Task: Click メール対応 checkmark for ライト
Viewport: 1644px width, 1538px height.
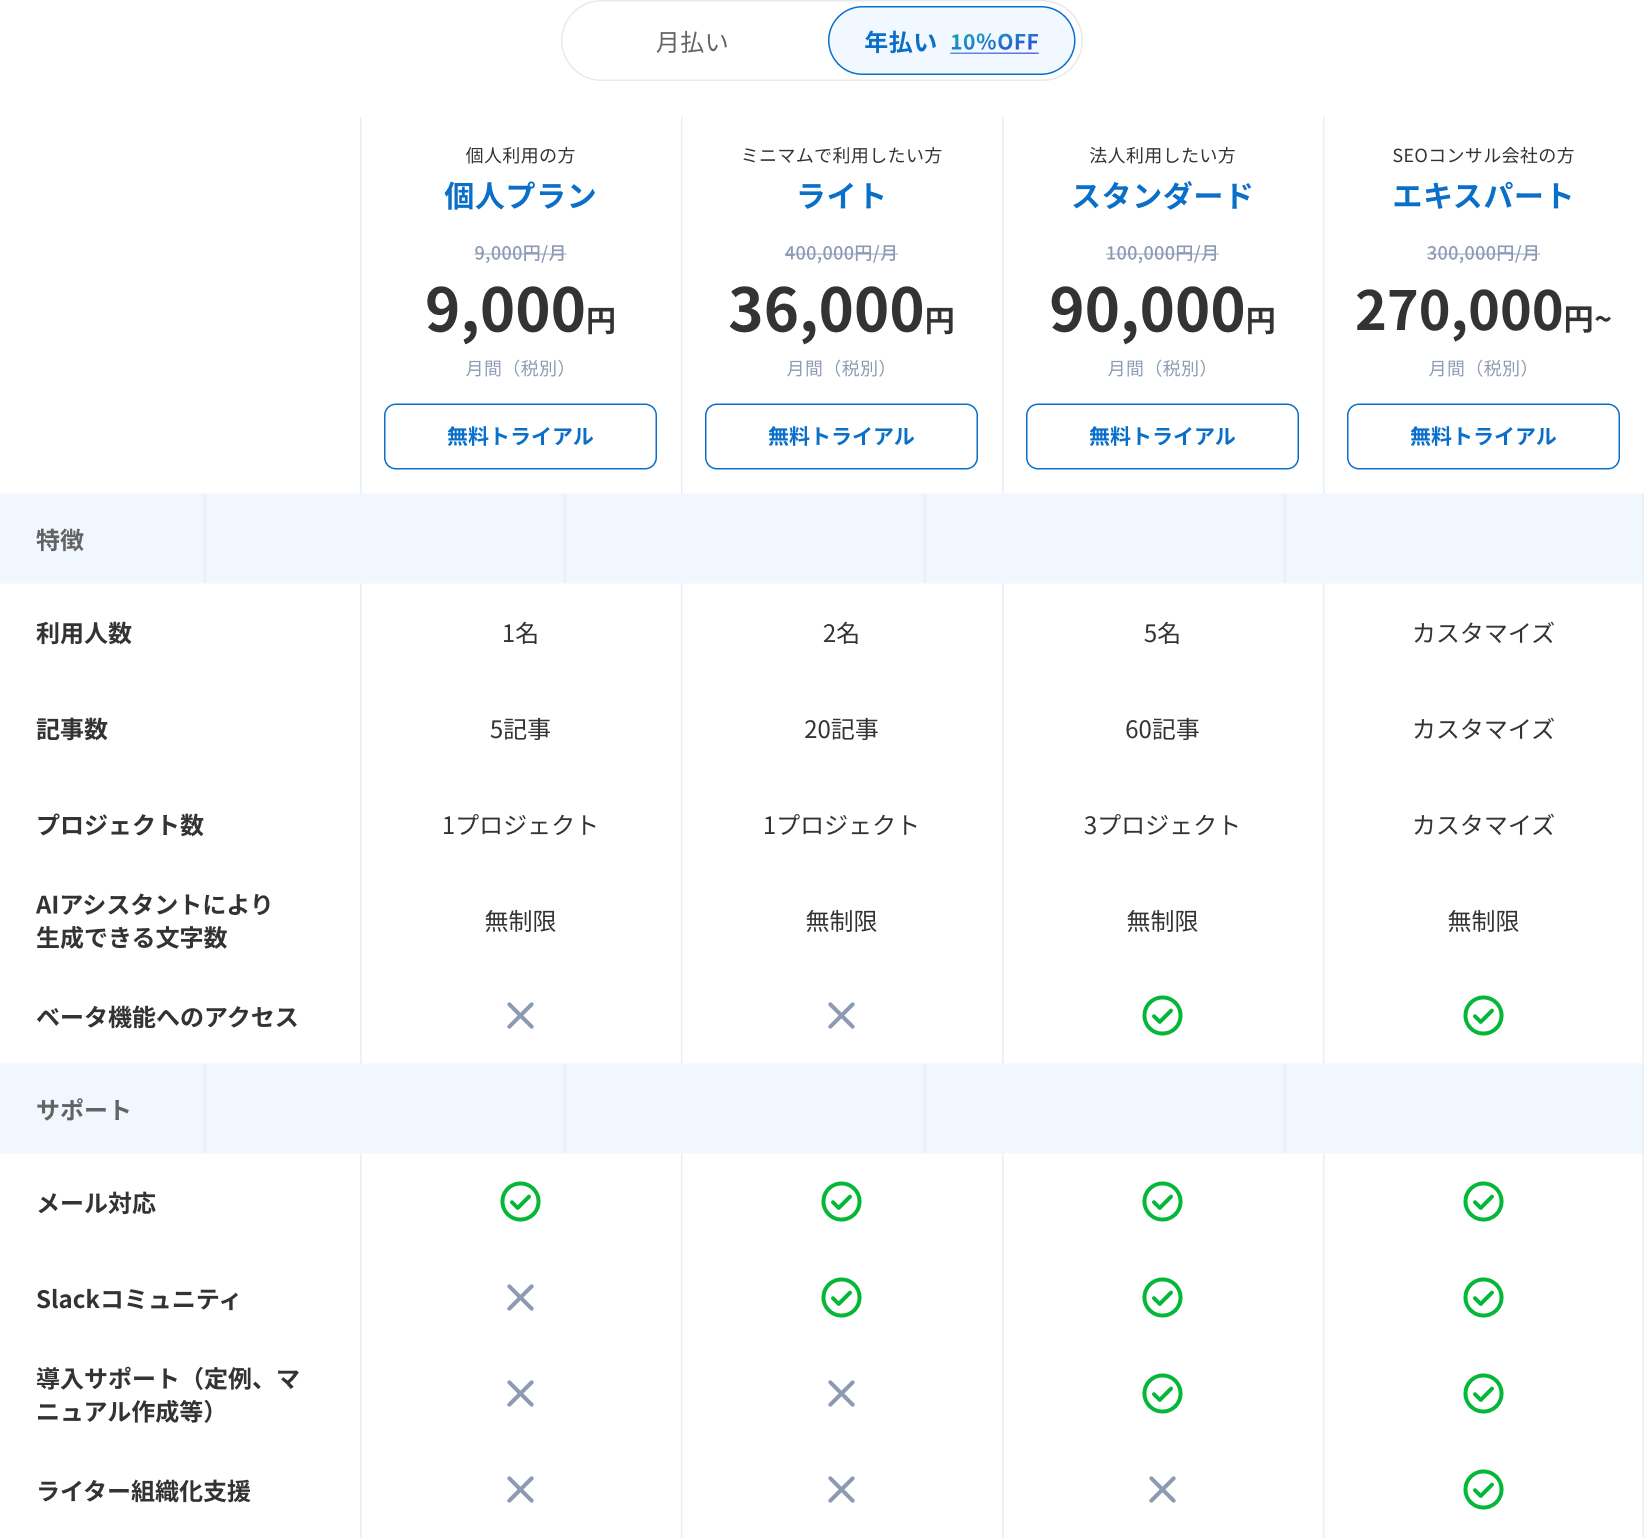Action: tap(841, 1202)
